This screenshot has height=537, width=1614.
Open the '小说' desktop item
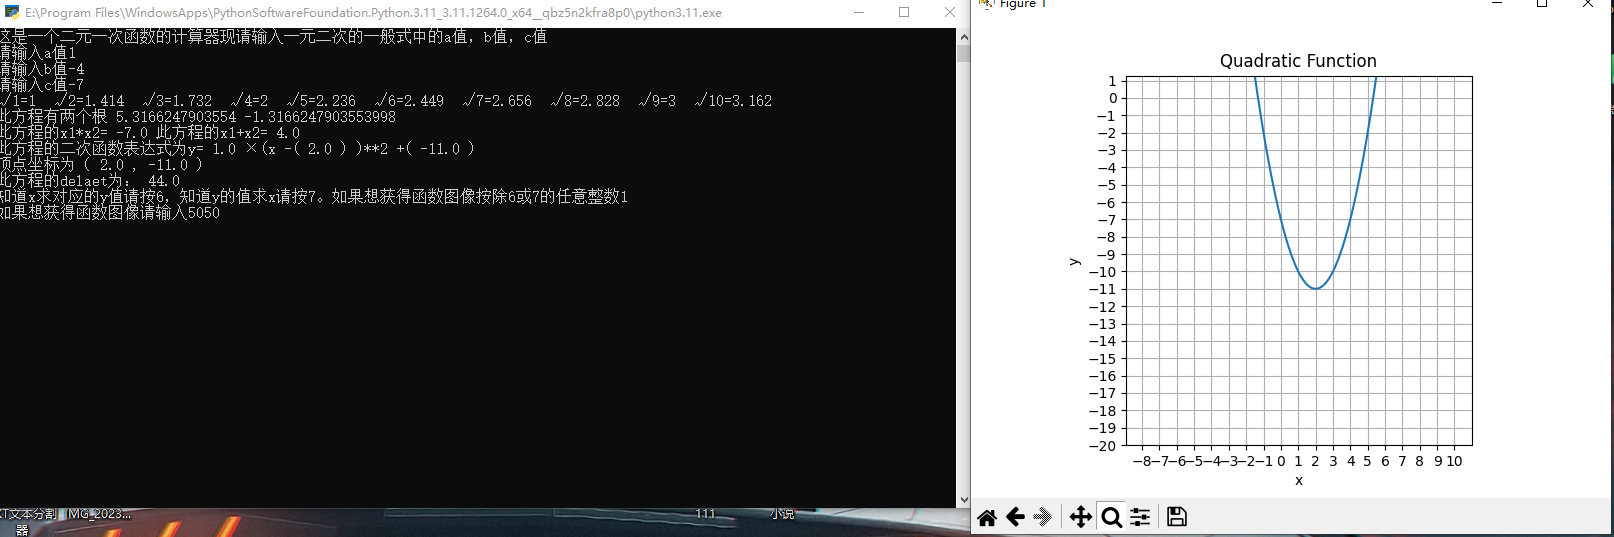point(781,514)
